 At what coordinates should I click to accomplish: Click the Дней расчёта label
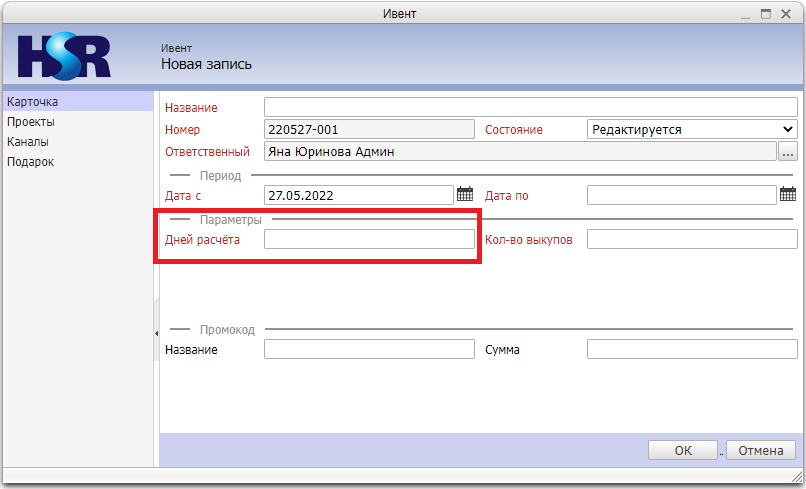[x=202, y=240]
